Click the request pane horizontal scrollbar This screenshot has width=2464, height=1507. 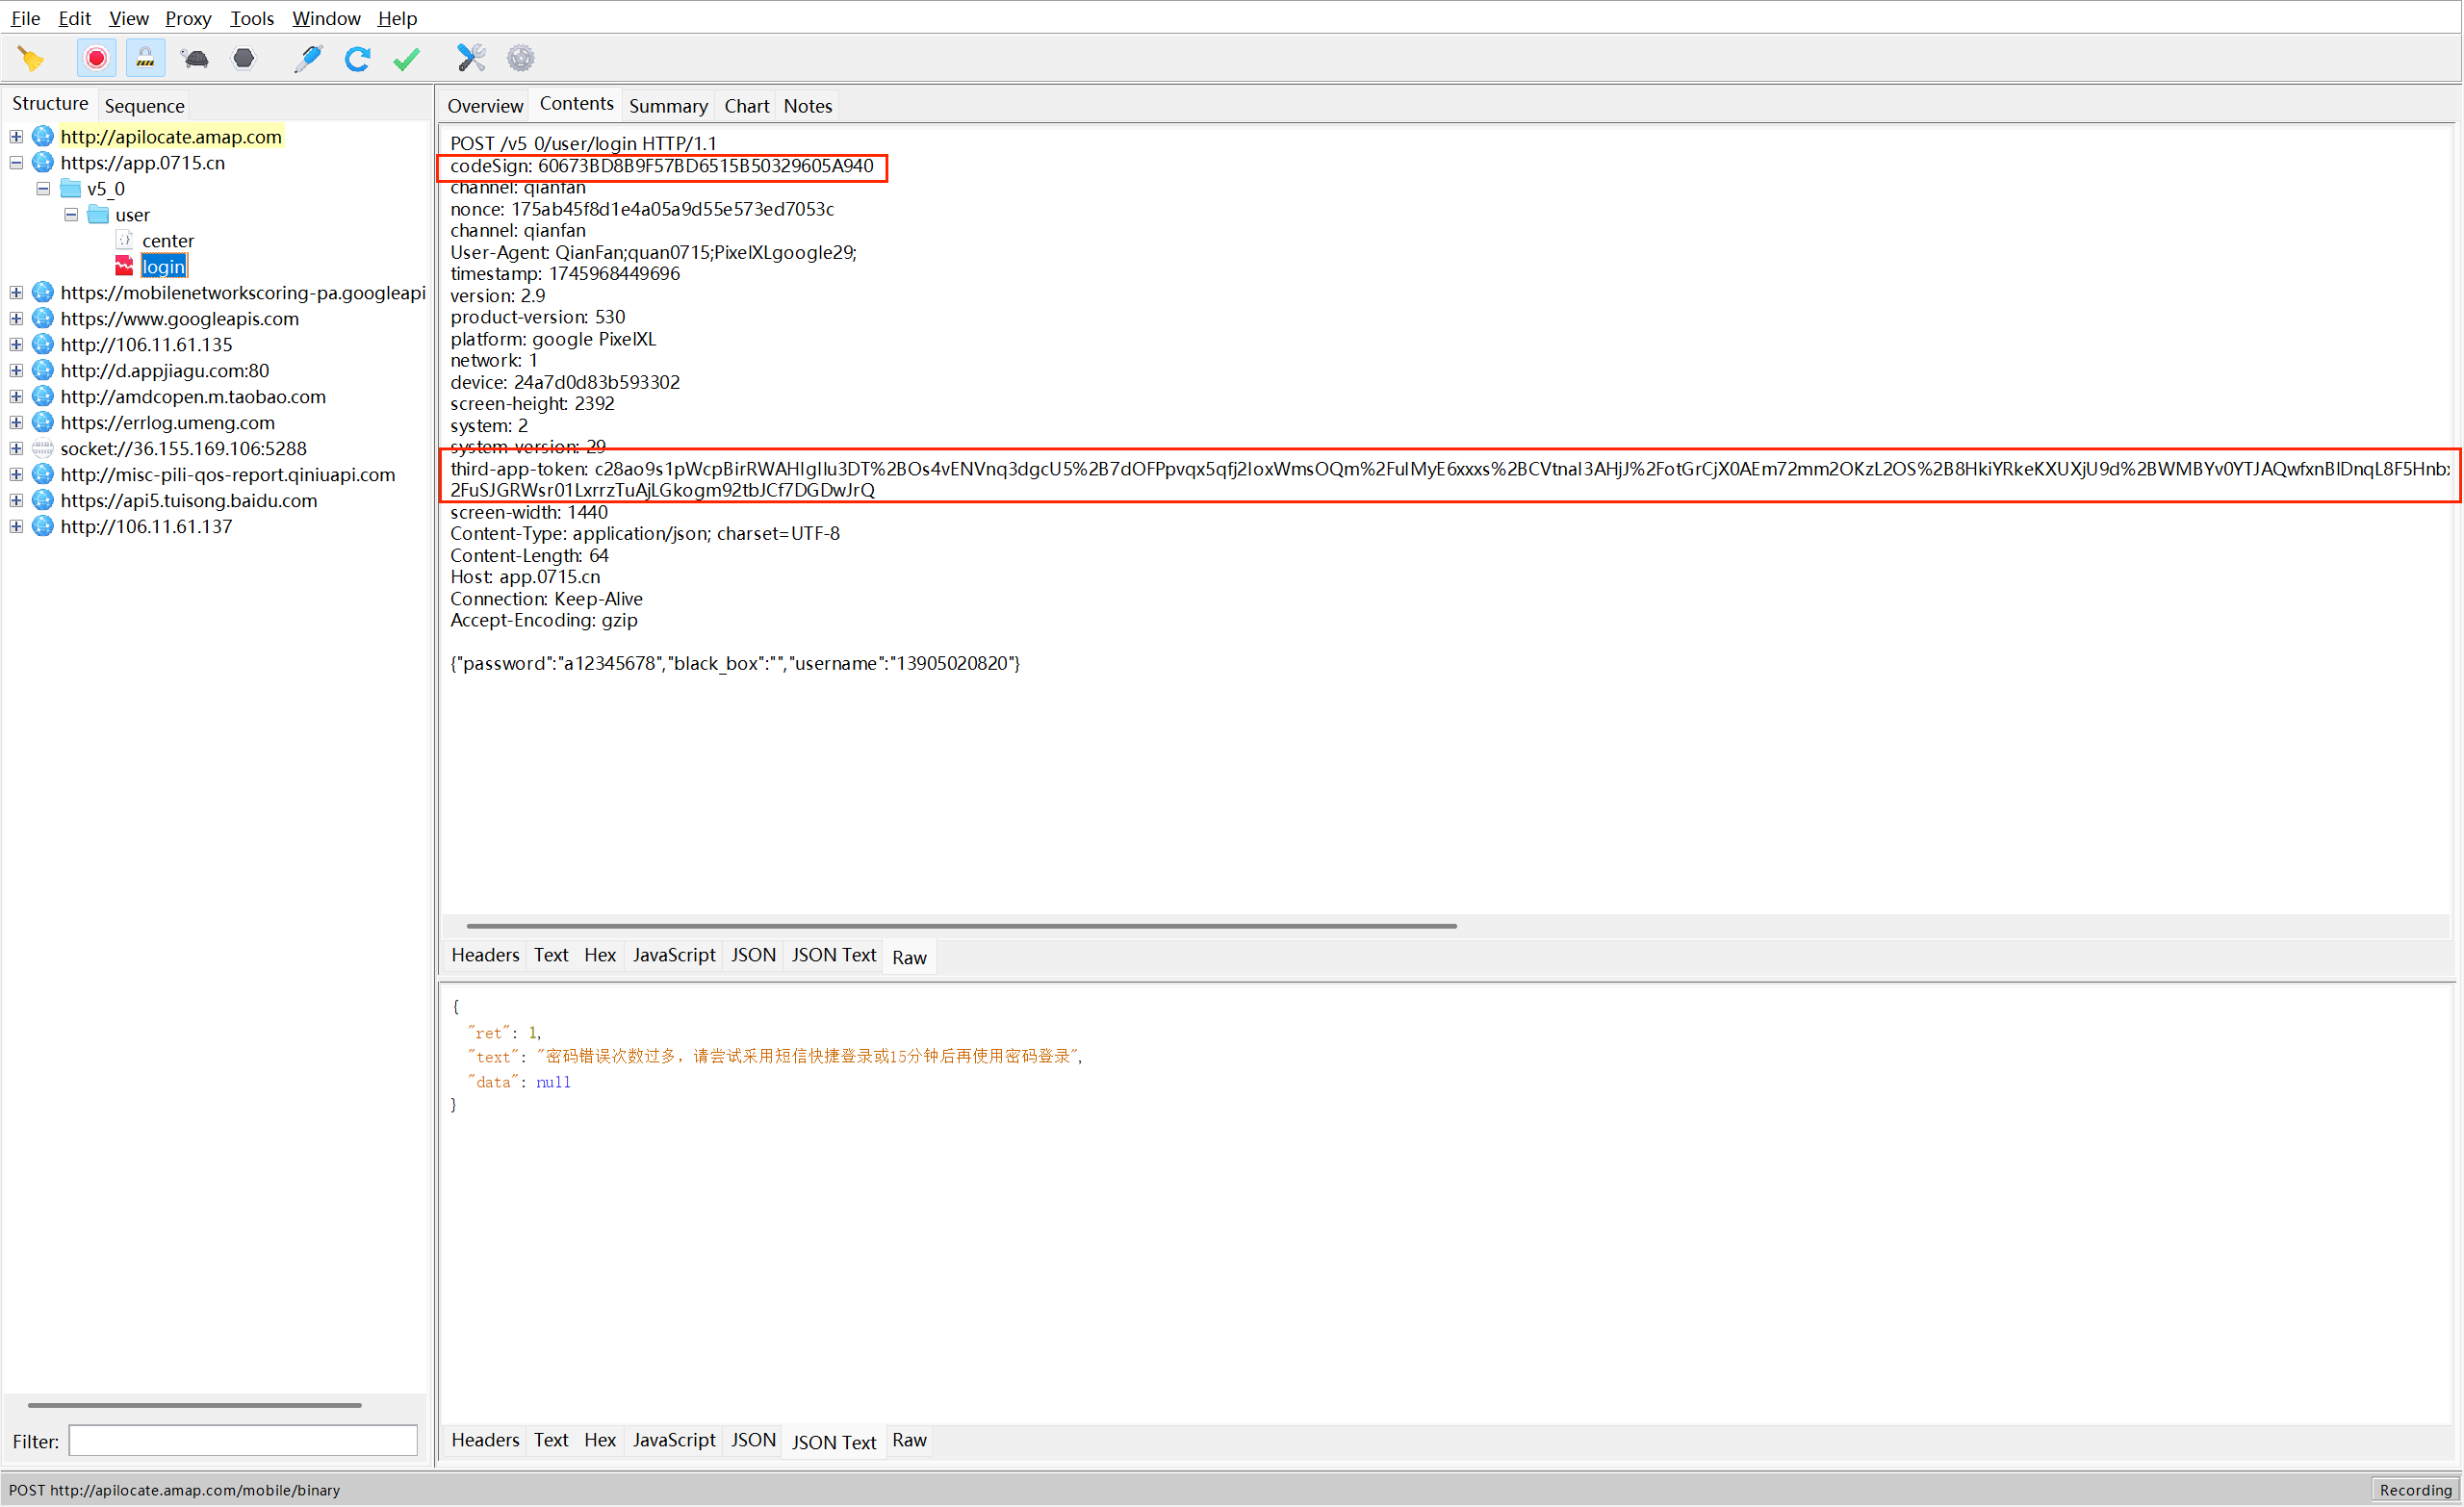pyautogui.click(x=960, y=926)
